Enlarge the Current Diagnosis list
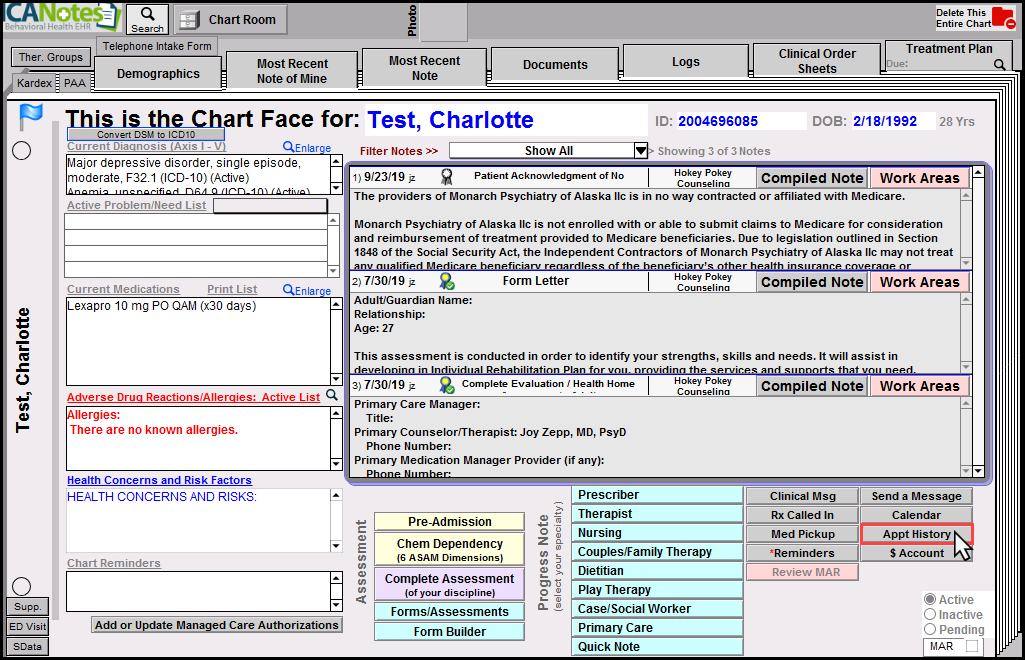 pyautogui.click(x=307, y=148)
